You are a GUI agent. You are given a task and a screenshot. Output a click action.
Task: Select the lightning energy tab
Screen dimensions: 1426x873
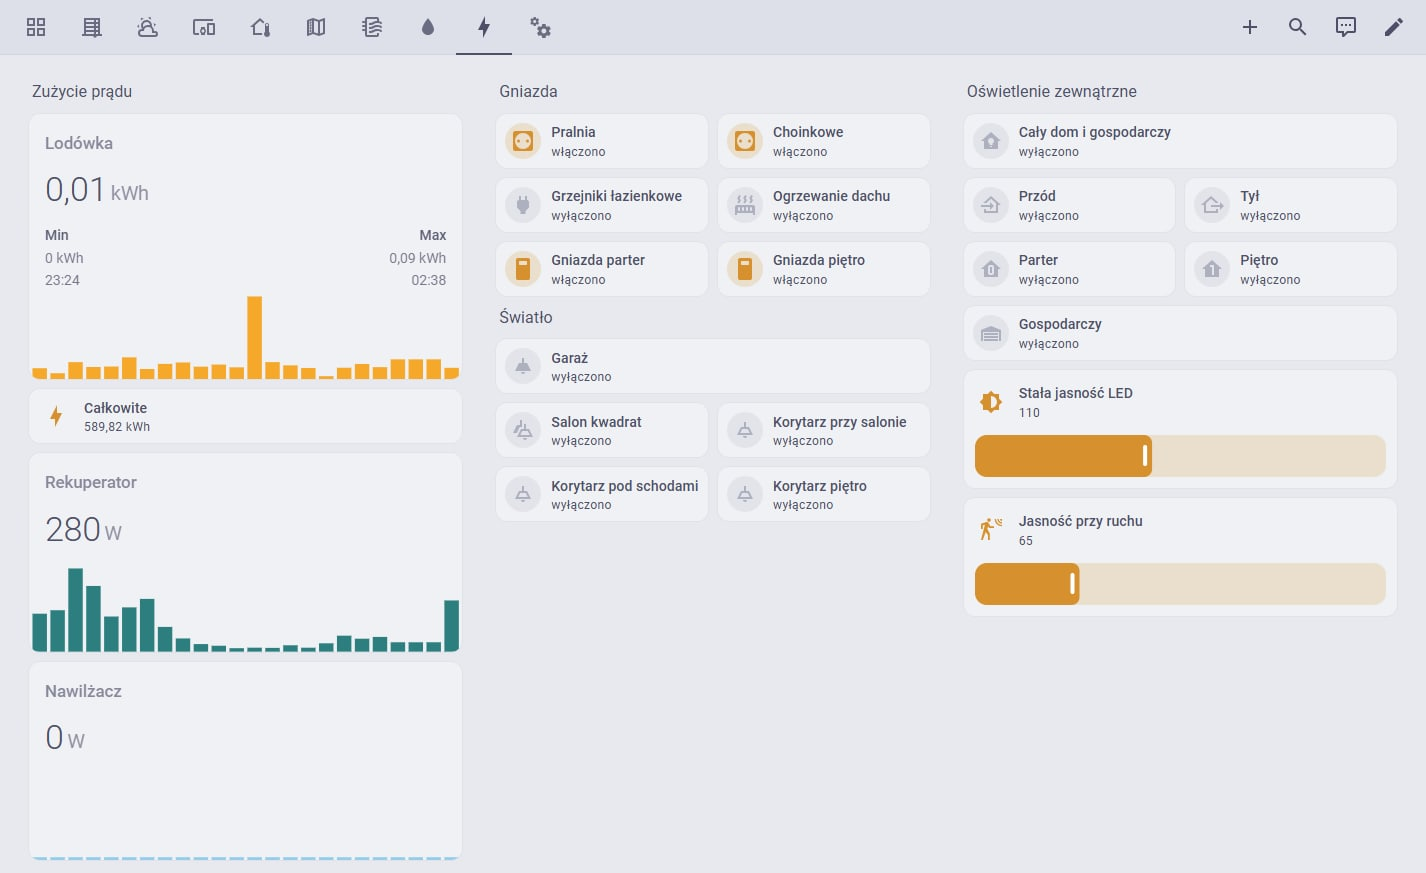tap(484, 27)
